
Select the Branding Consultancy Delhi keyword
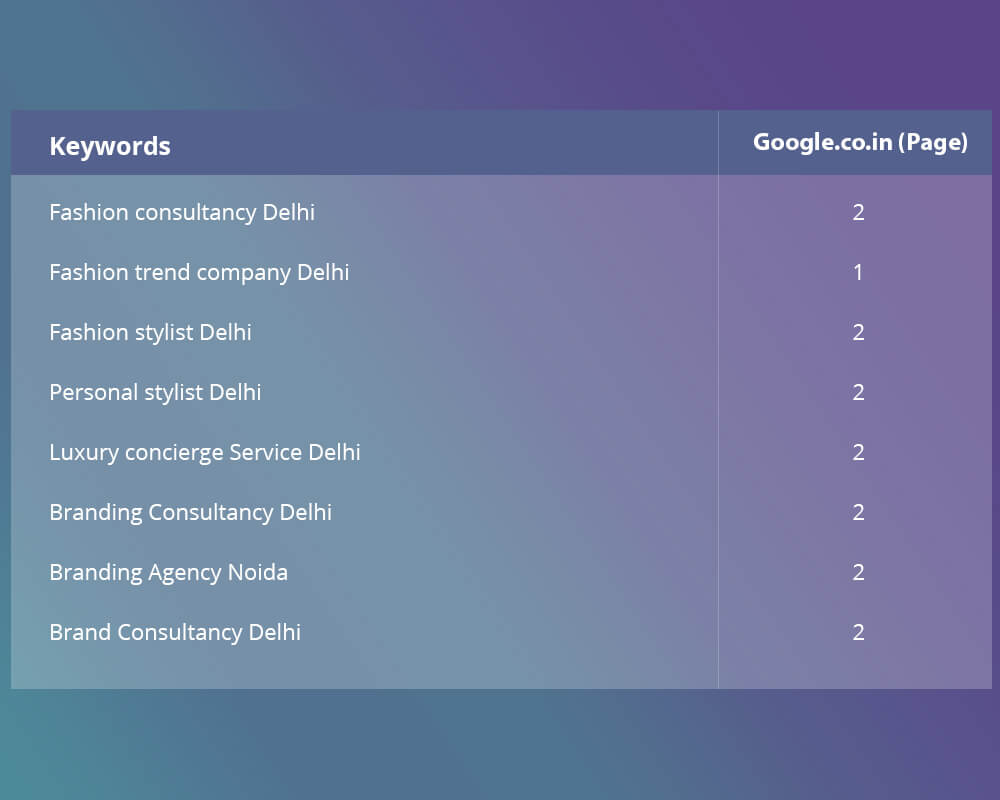click(190, 512)
